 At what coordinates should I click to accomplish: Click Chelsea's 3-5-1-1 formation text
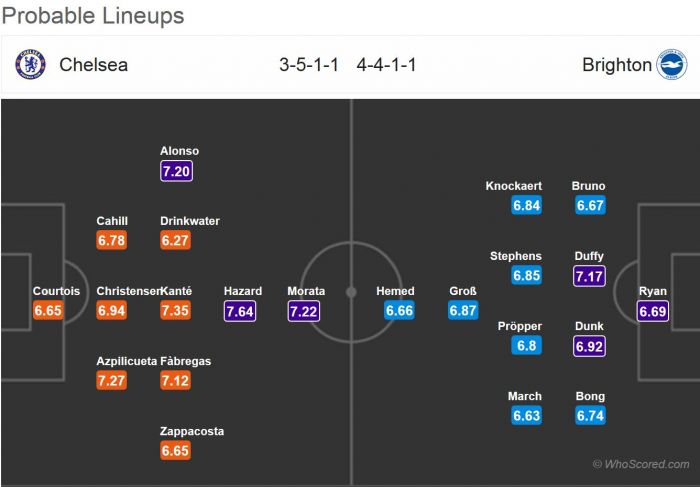click(309, 65)
